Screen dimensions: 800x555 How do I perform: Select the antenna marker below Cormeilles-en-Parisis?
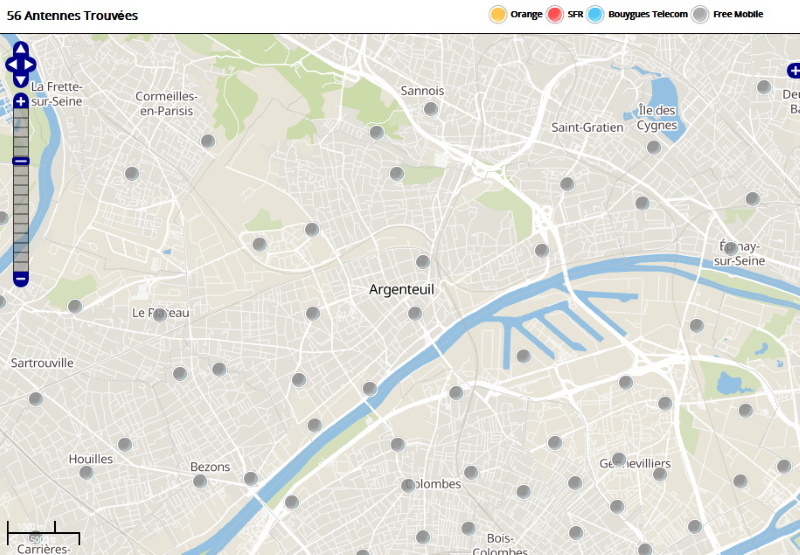(x=208, y=141)
